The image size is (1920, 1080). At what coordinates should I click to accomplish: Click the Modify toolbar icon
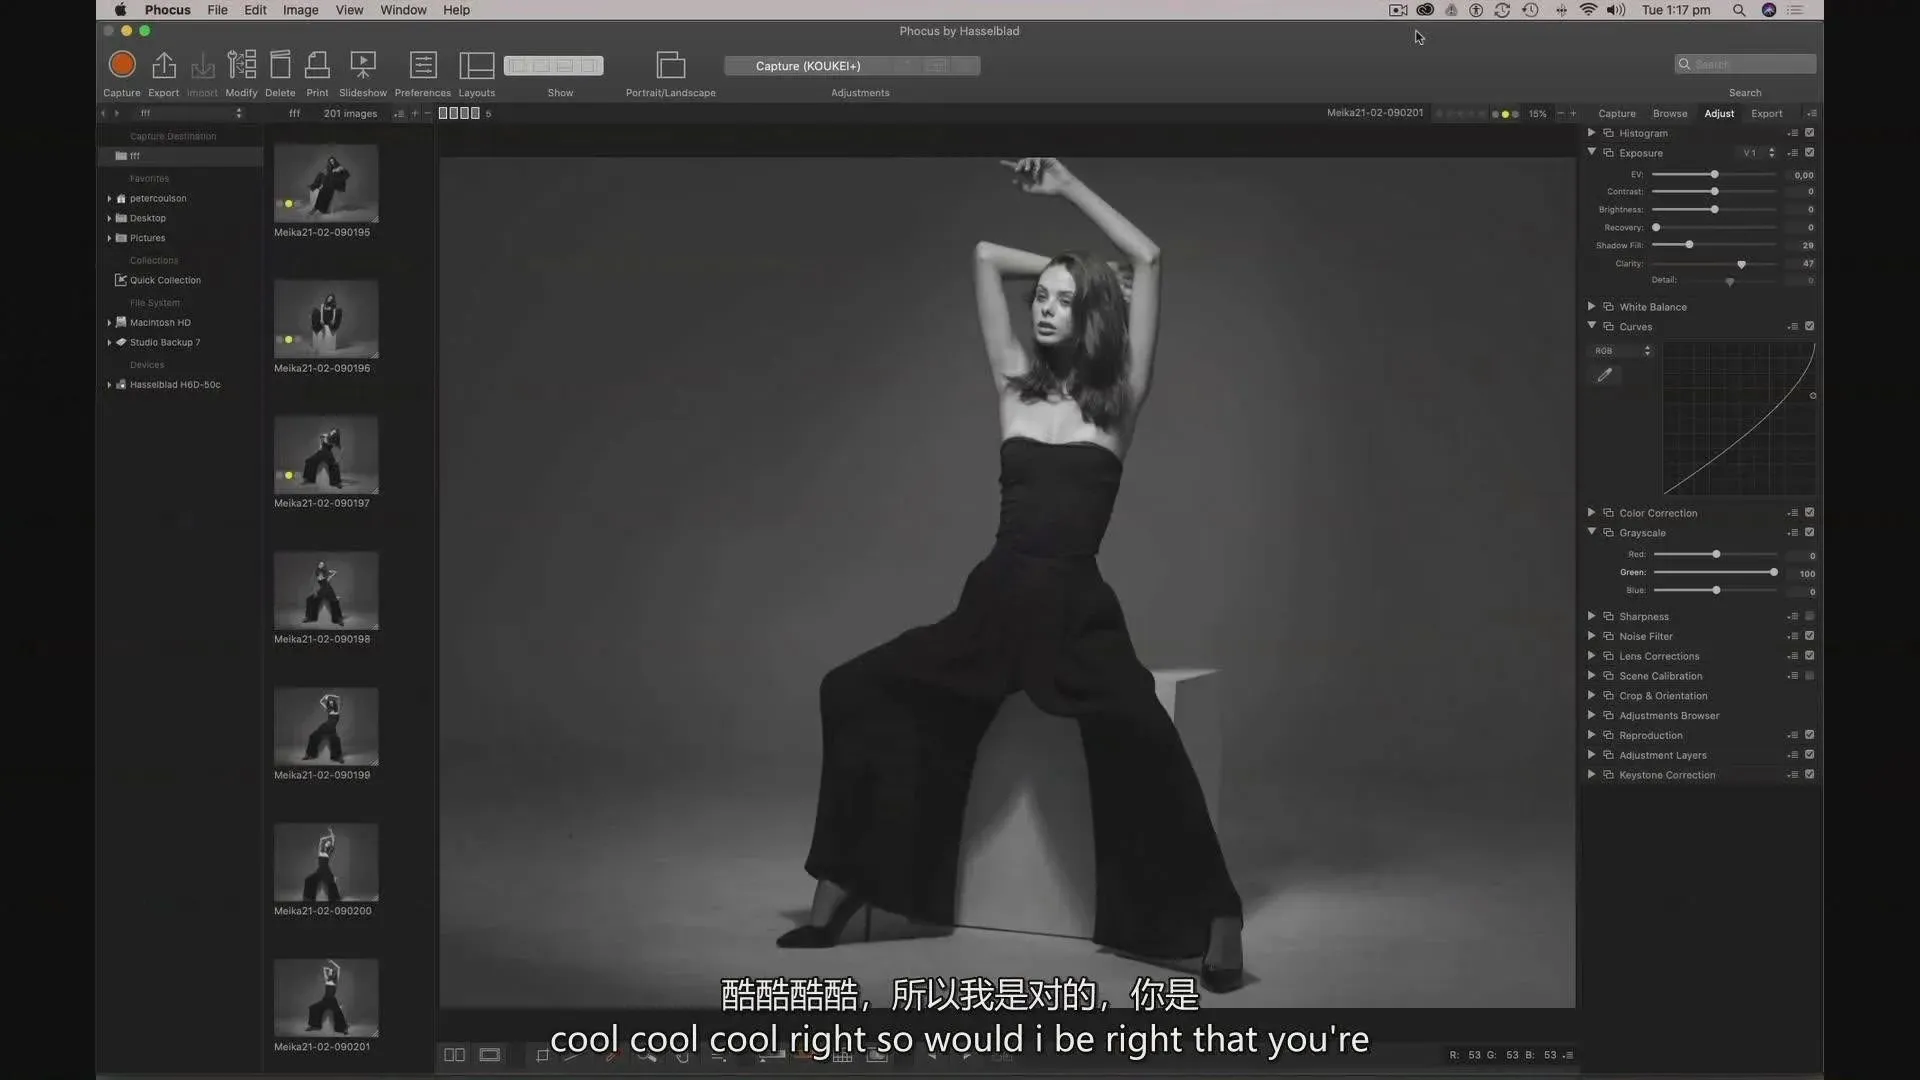[241, 65]
